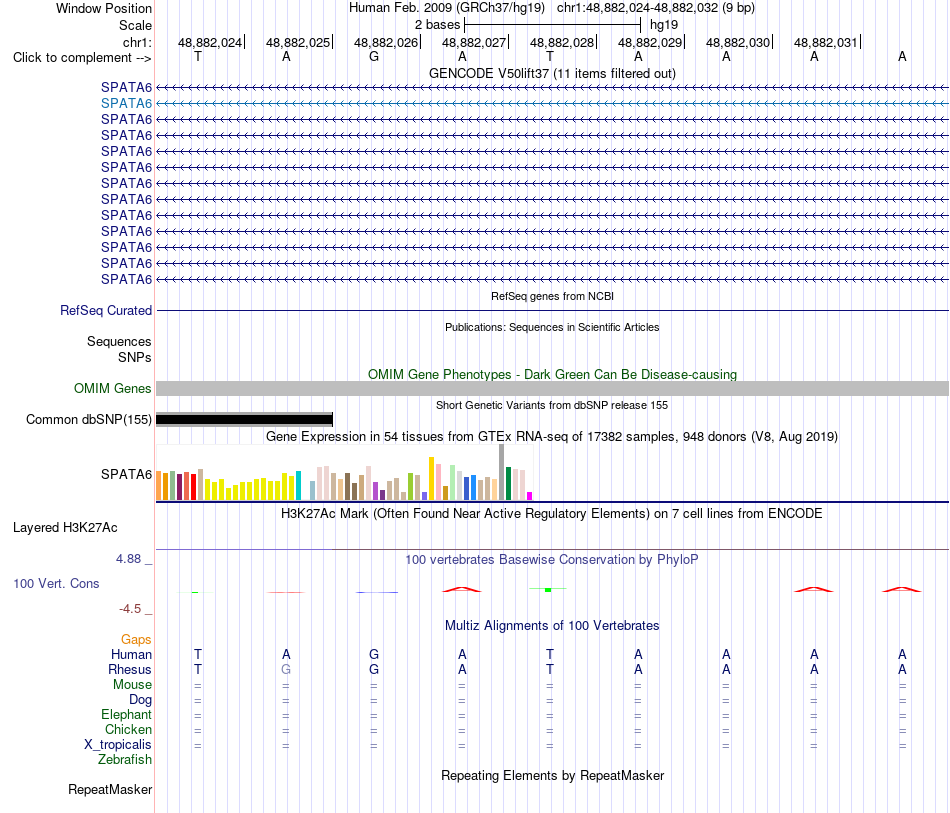This screenshot has width=950, height=813.
Task: Open the RefSeq Curated track label
Action: point(105,310)
